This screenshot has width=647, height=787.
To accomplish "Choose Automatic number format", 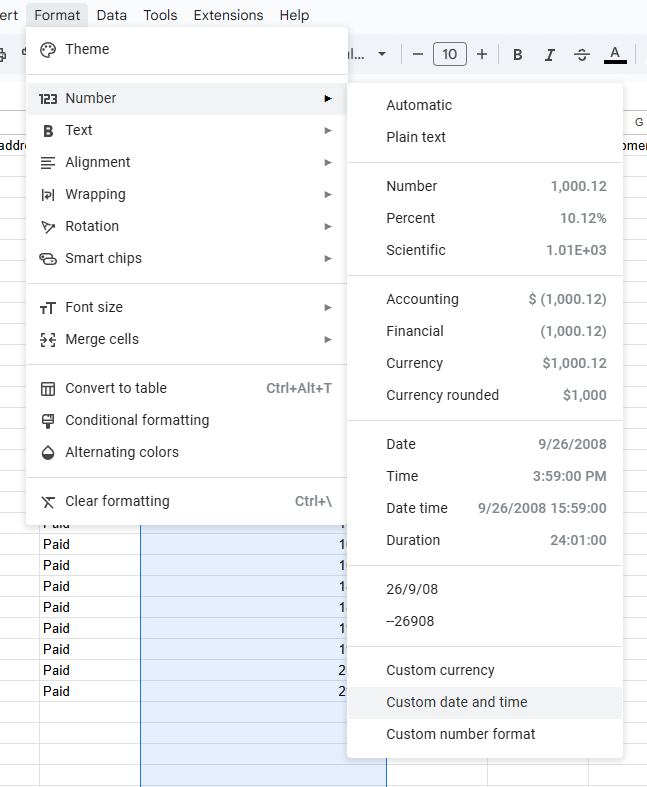I will coord(485,105).
